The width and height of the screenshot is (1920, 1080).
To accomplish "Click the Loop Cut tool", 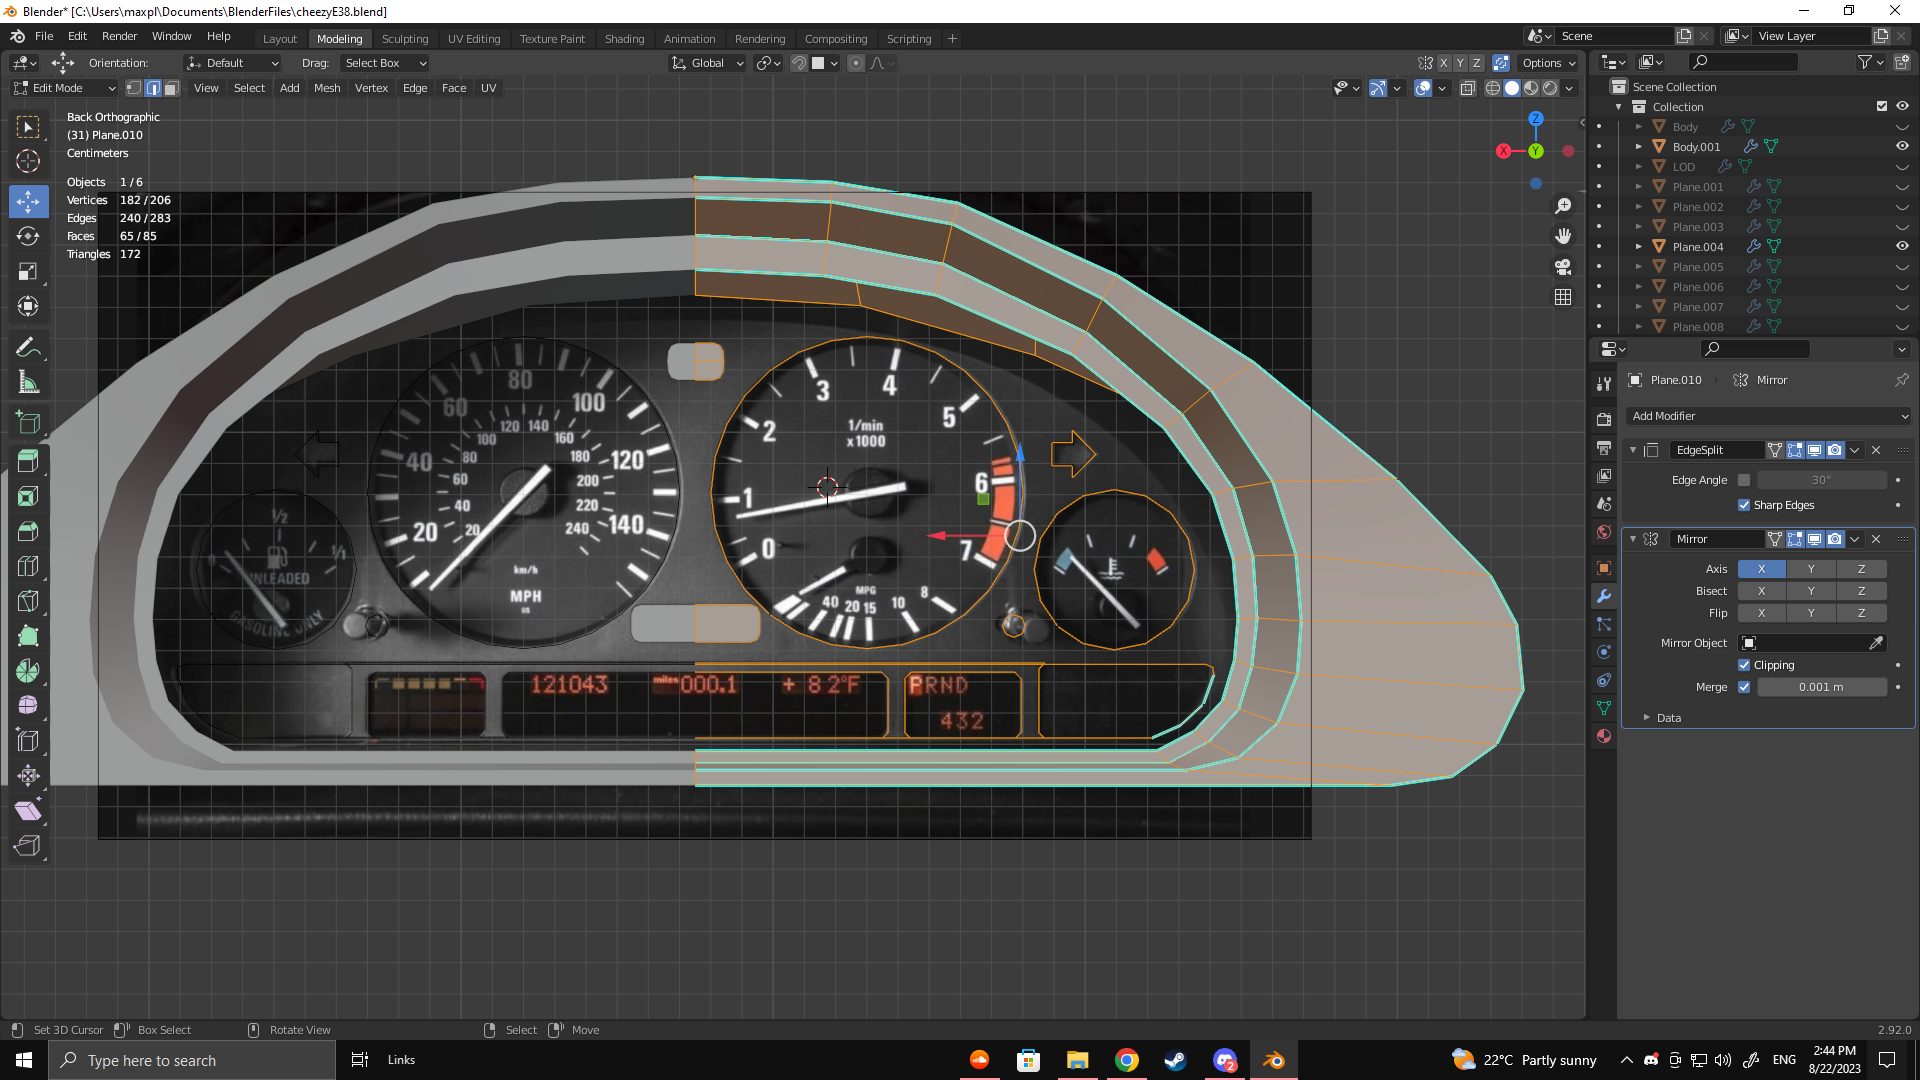I will pos(28,566).
